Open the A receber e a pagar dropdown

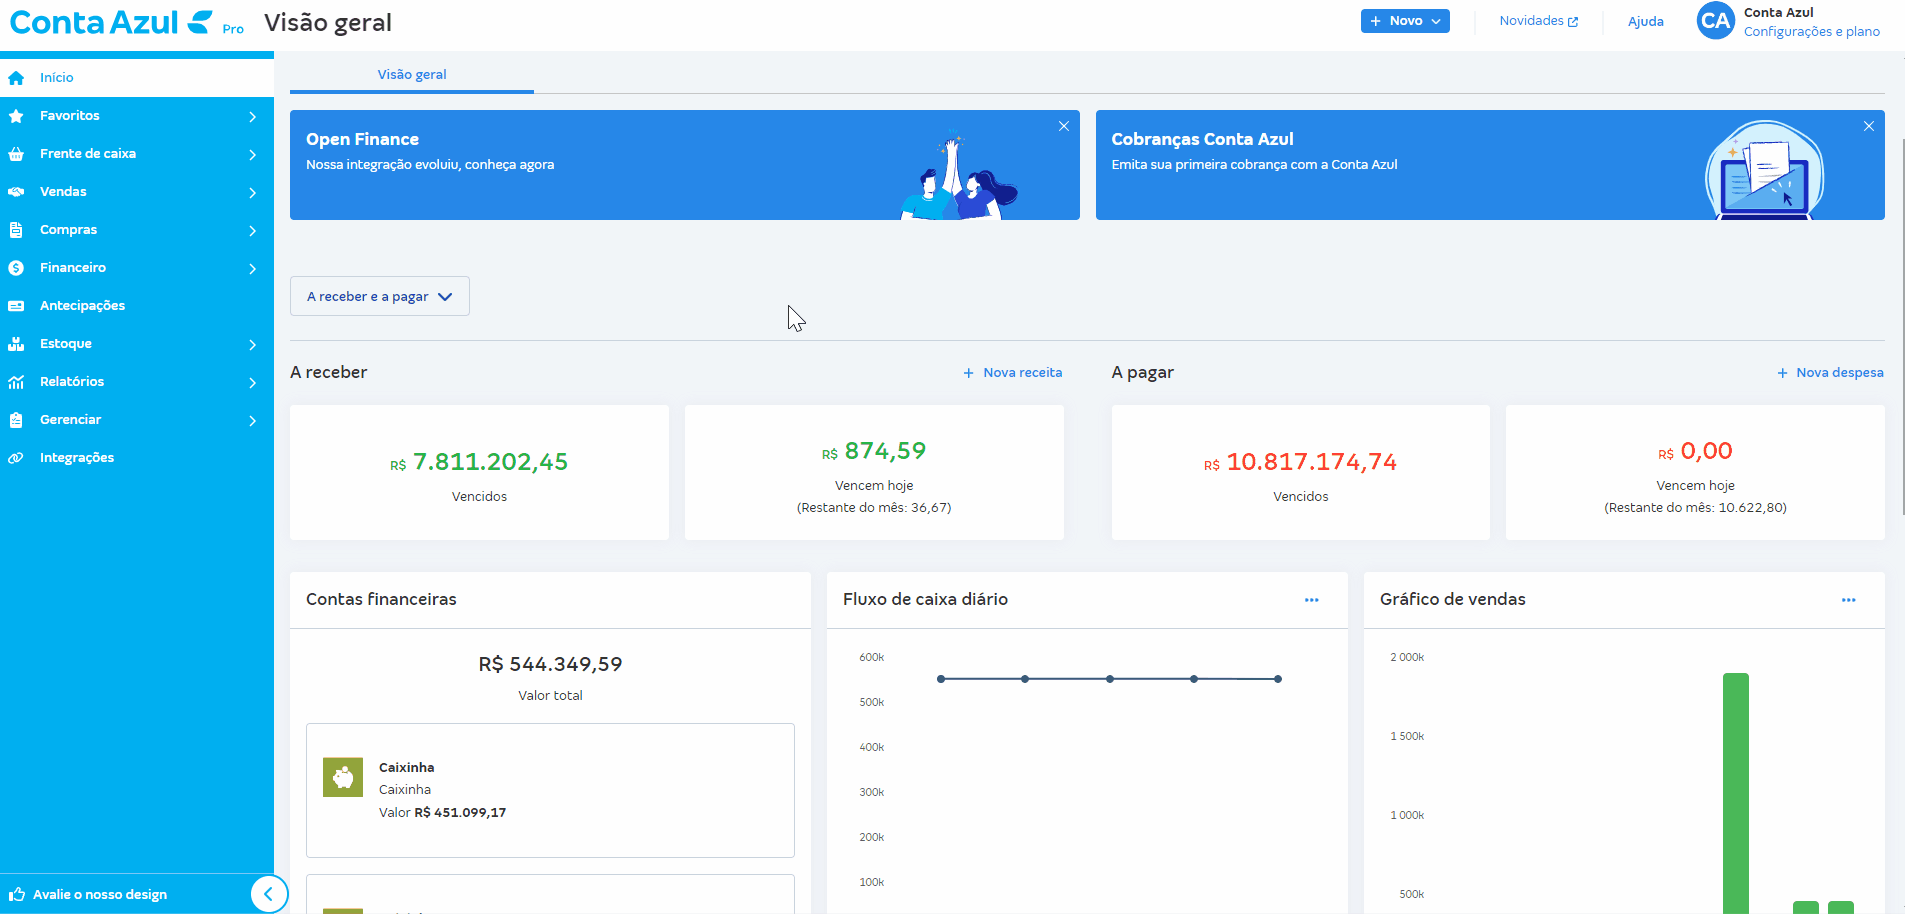click(379, 297)
